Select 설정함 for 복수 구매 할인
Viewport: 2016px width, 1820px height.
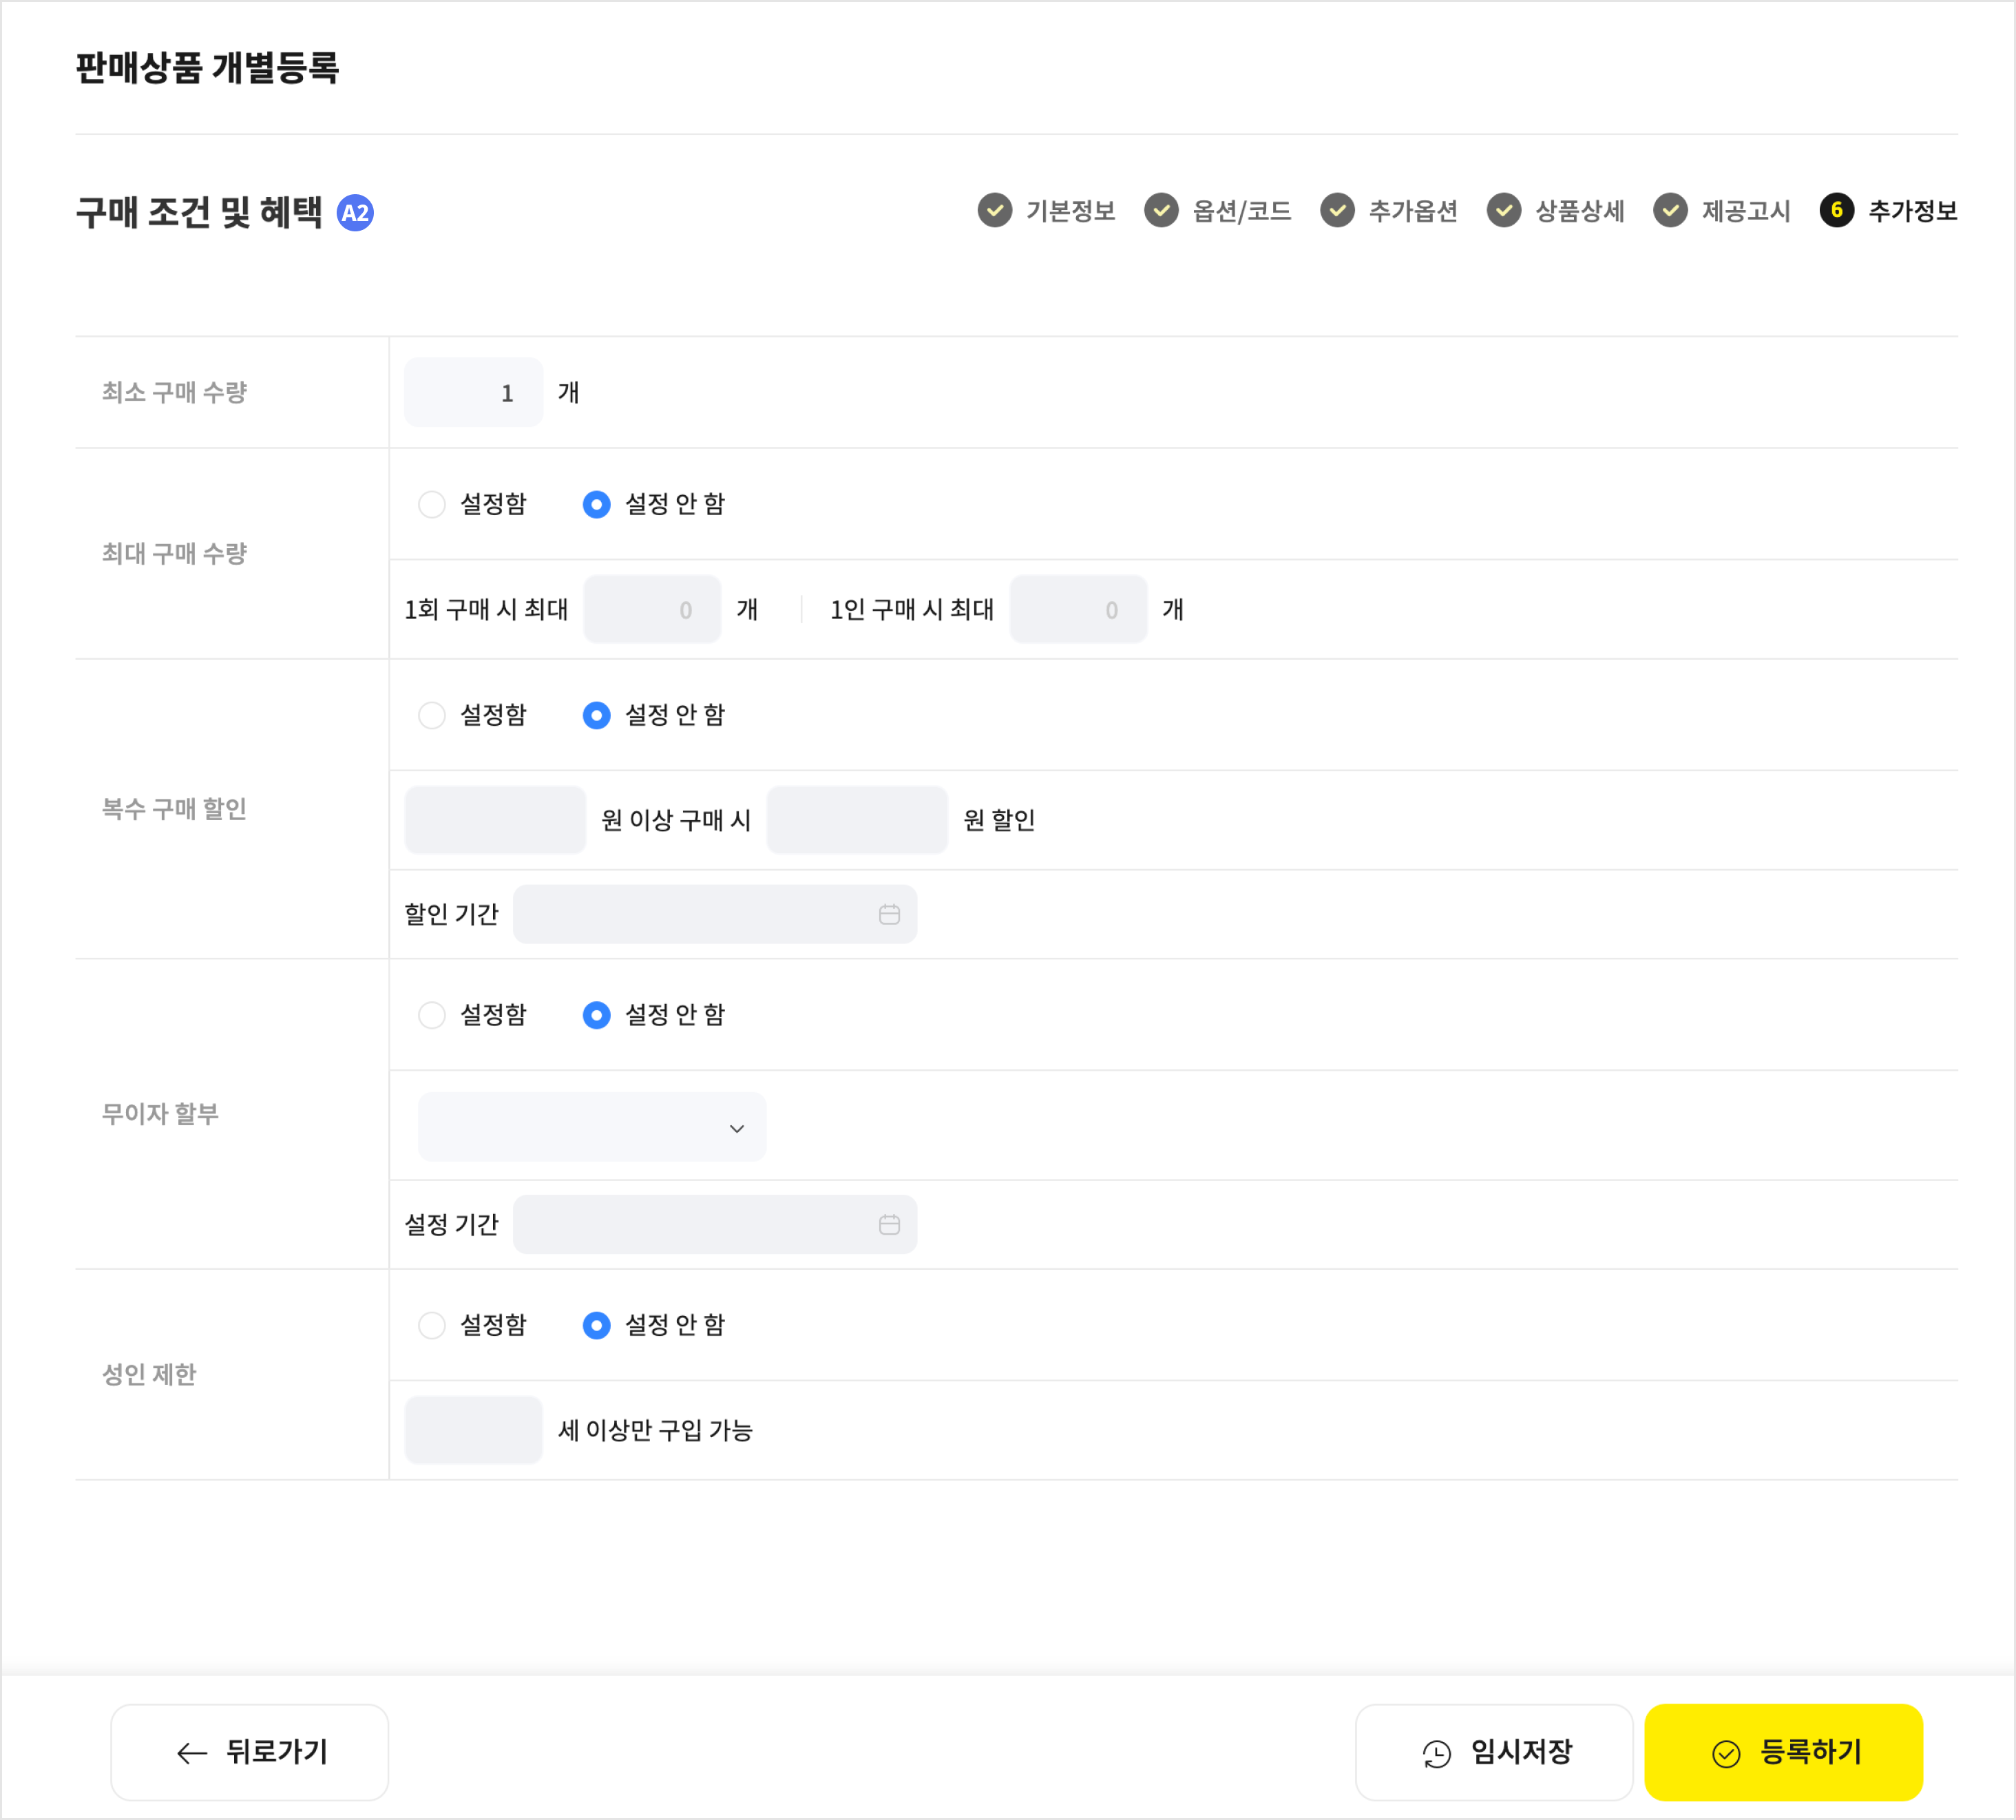click(x=432, y=715)
